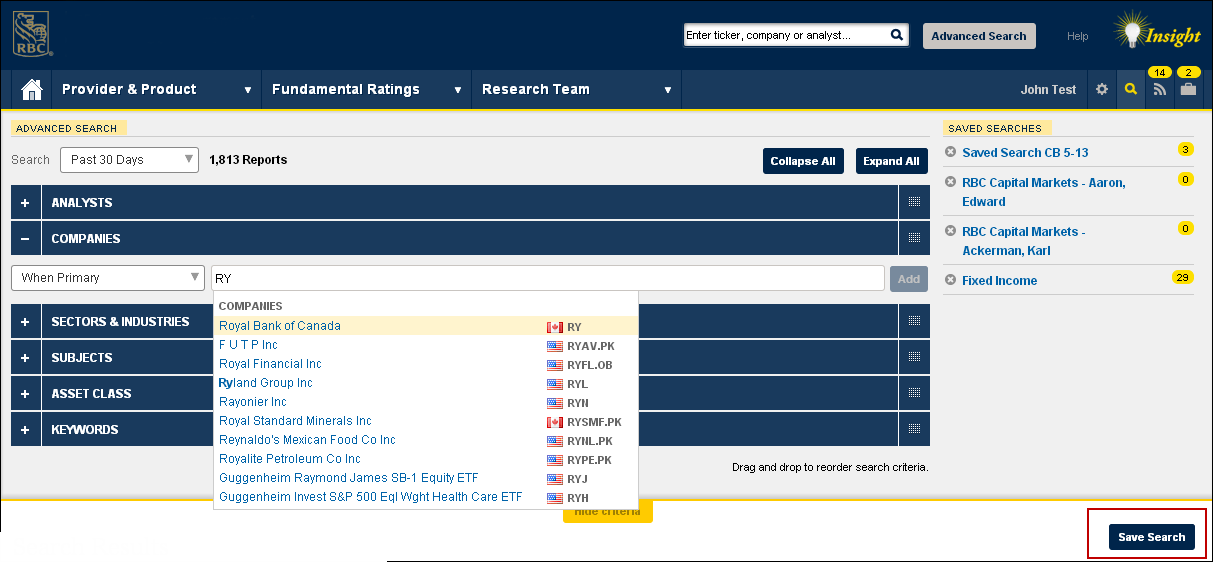Delete the Aaron, Edward saved search
Screen dimensions: 1213x562
(951, 182)
